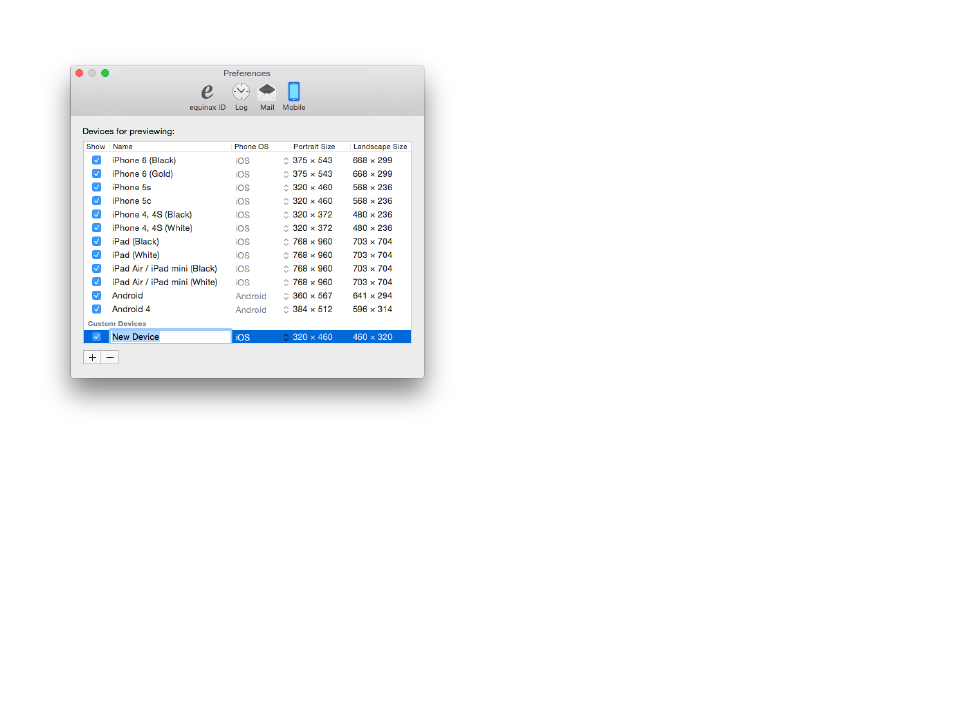Toggle Show checkbox for iPad Air / iPad mini (White)
This screenshot has width=954, height=723.
click(x=96, y=282)
